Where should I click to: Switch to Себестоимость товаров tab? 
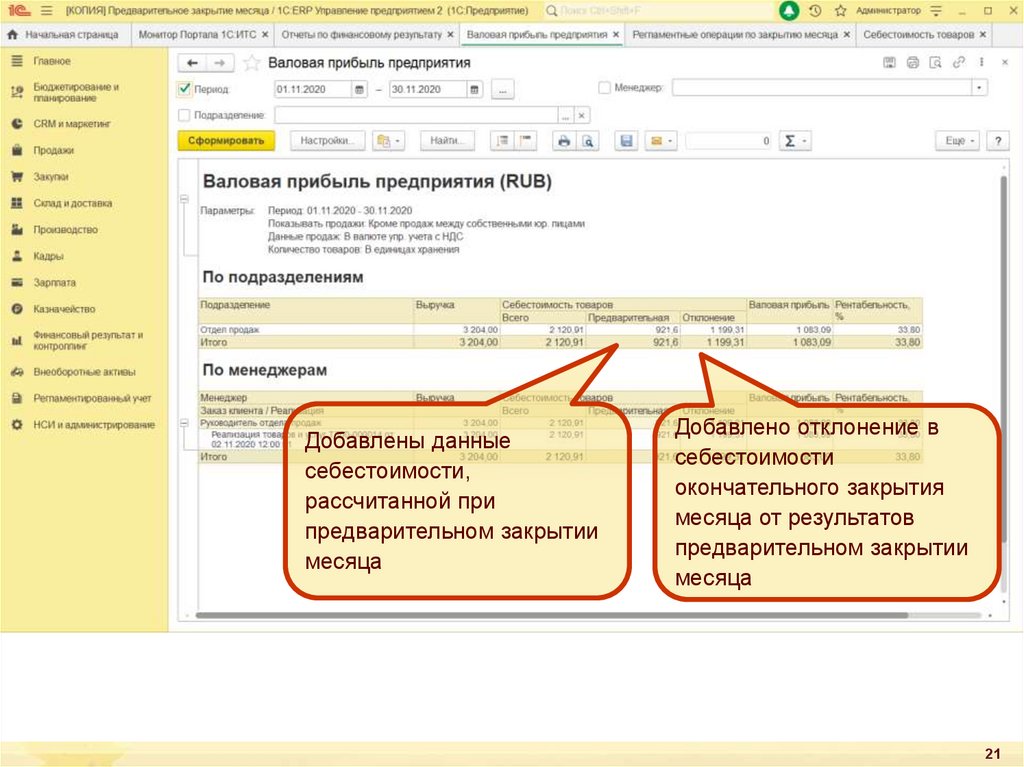[x=918, y=34]
